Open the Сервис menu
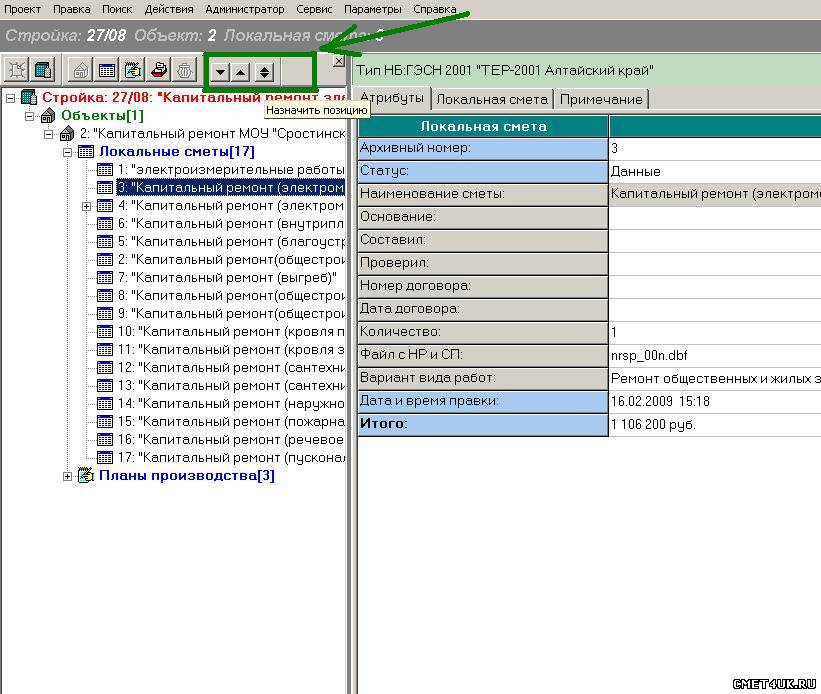Image resolution: width=821 pixels, height=694 pixels. coord(315,9)
